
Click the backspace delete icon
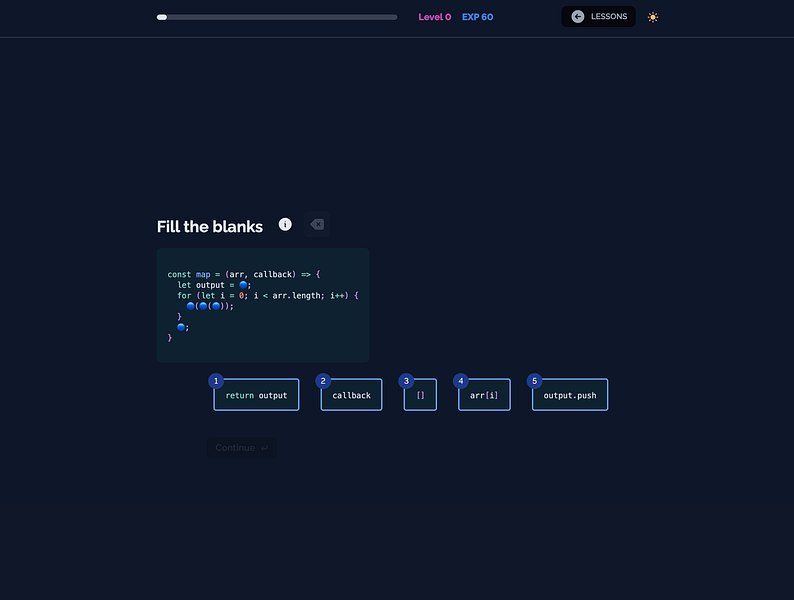click(317, 224)
